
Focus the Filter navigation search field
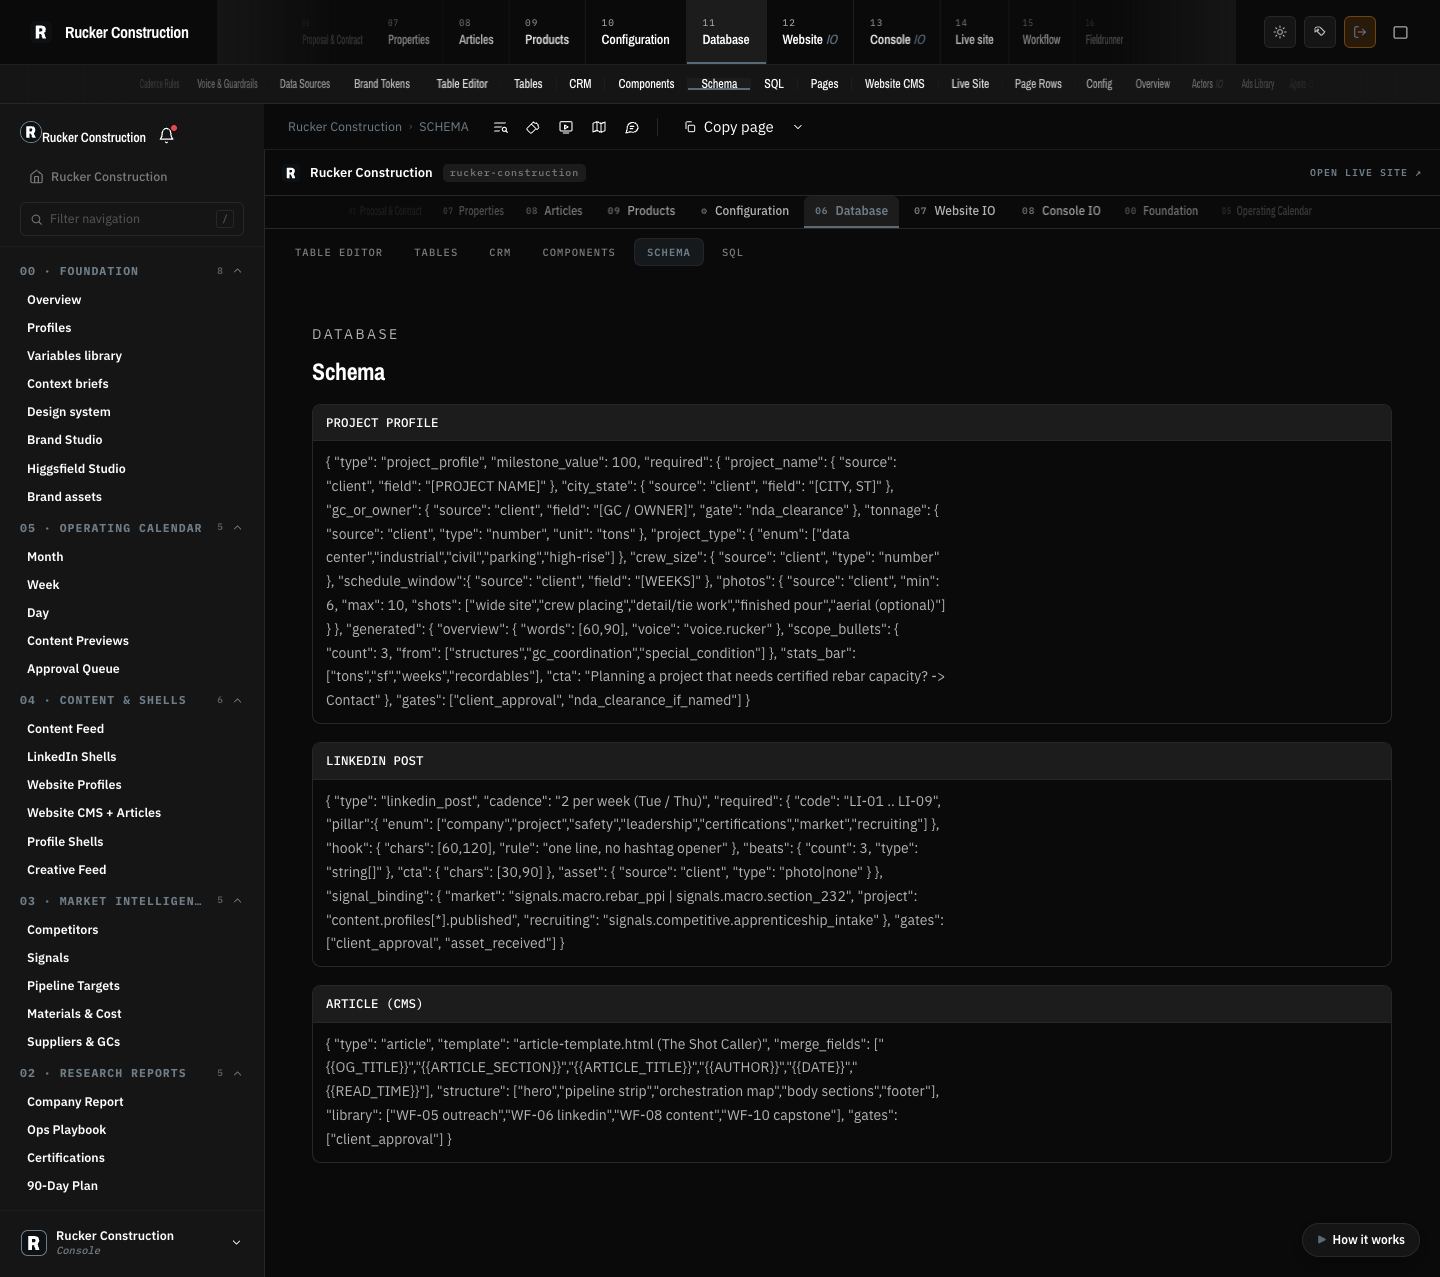(132, 219)
